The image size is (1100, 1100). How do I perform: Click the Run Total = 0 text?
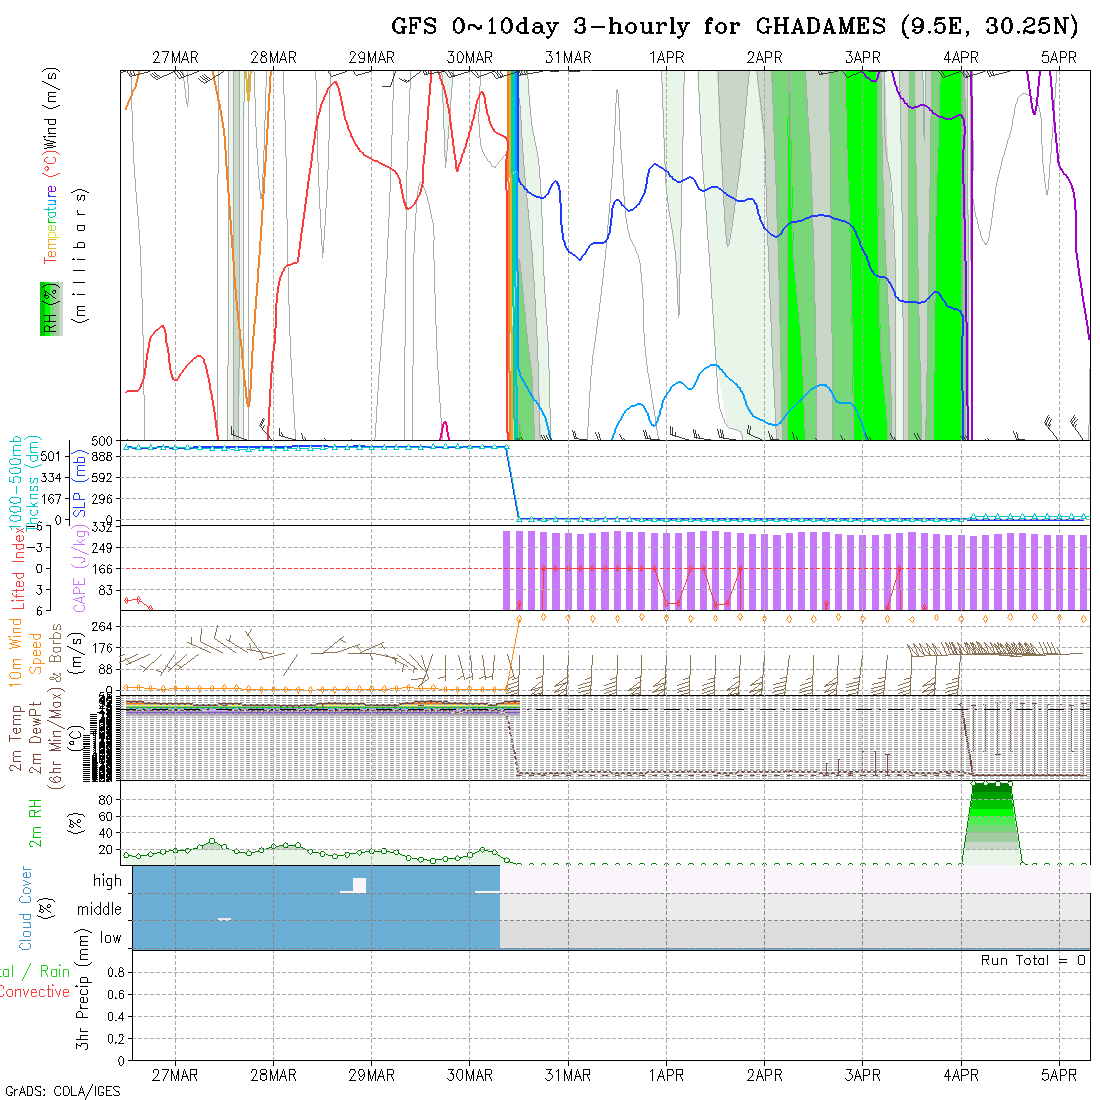pyautogui.click(x=1033, y=960)
